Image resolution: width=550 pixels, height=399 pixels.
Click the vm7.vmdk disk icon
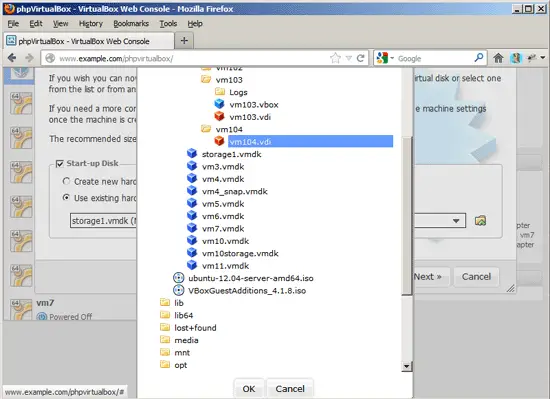(192, 228)
